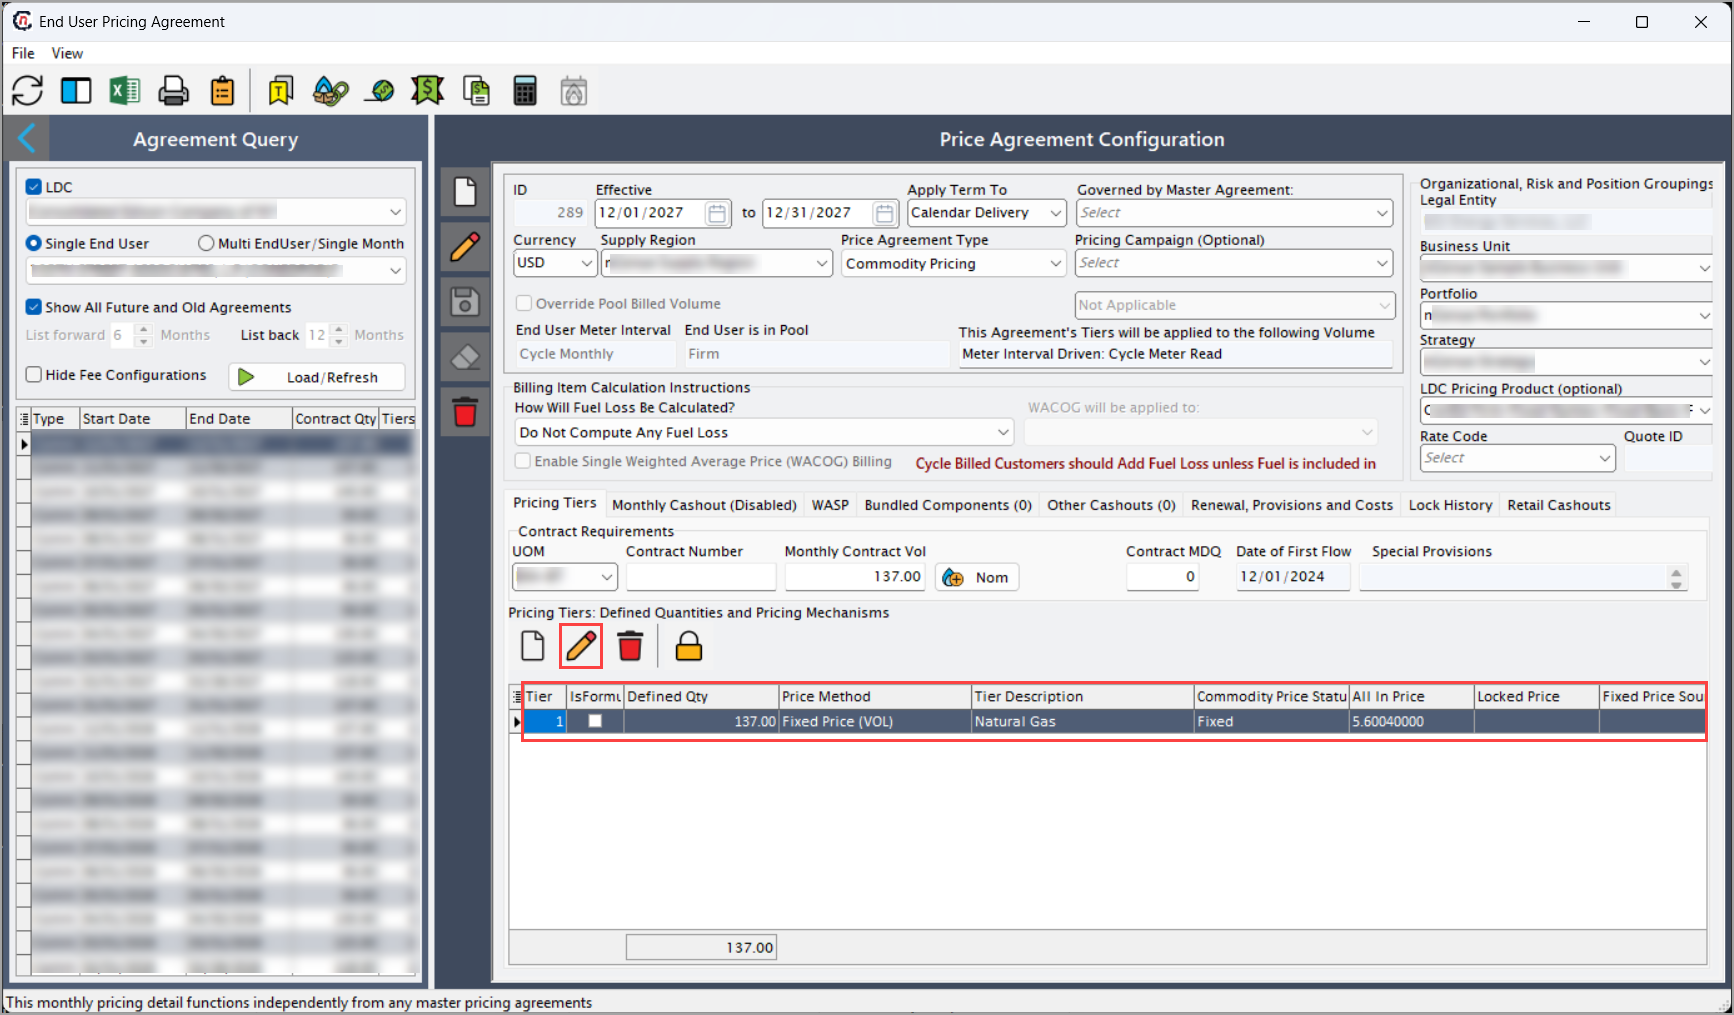Open the File menu
The height and width of the screenshot is (1015, 1734).
(23, 53)
